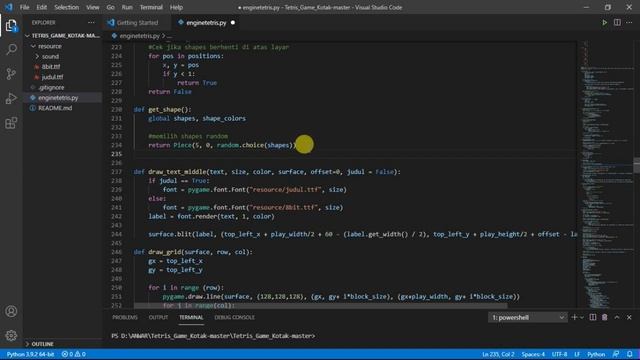
Task: Open judul.ttf in the file tree
Action: click(x=62, y=77)
